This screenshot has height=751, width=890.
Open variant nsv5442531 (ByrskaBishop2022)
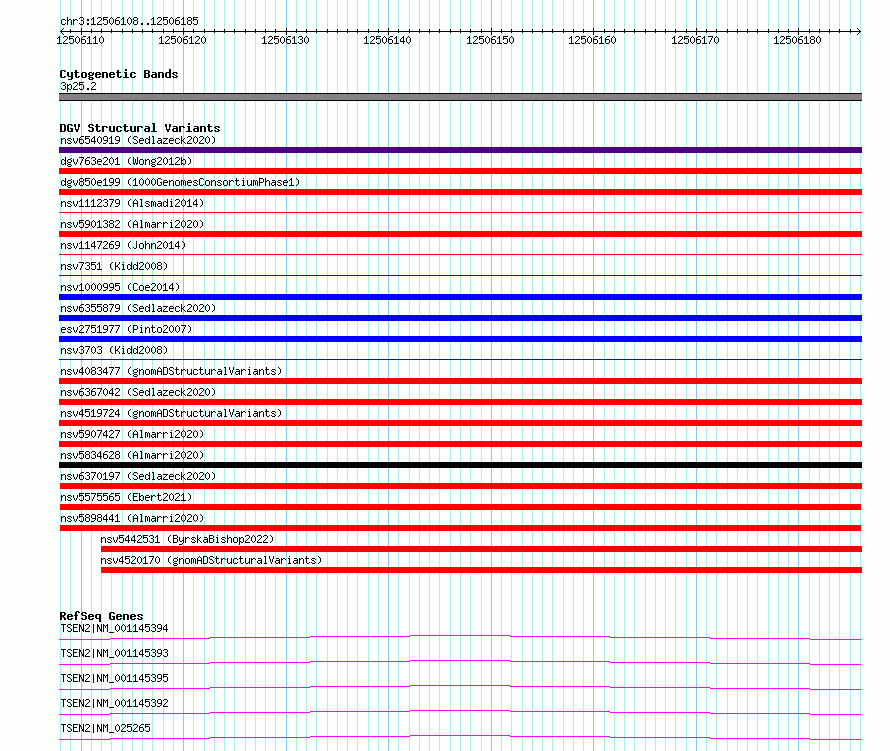point(187,539)
